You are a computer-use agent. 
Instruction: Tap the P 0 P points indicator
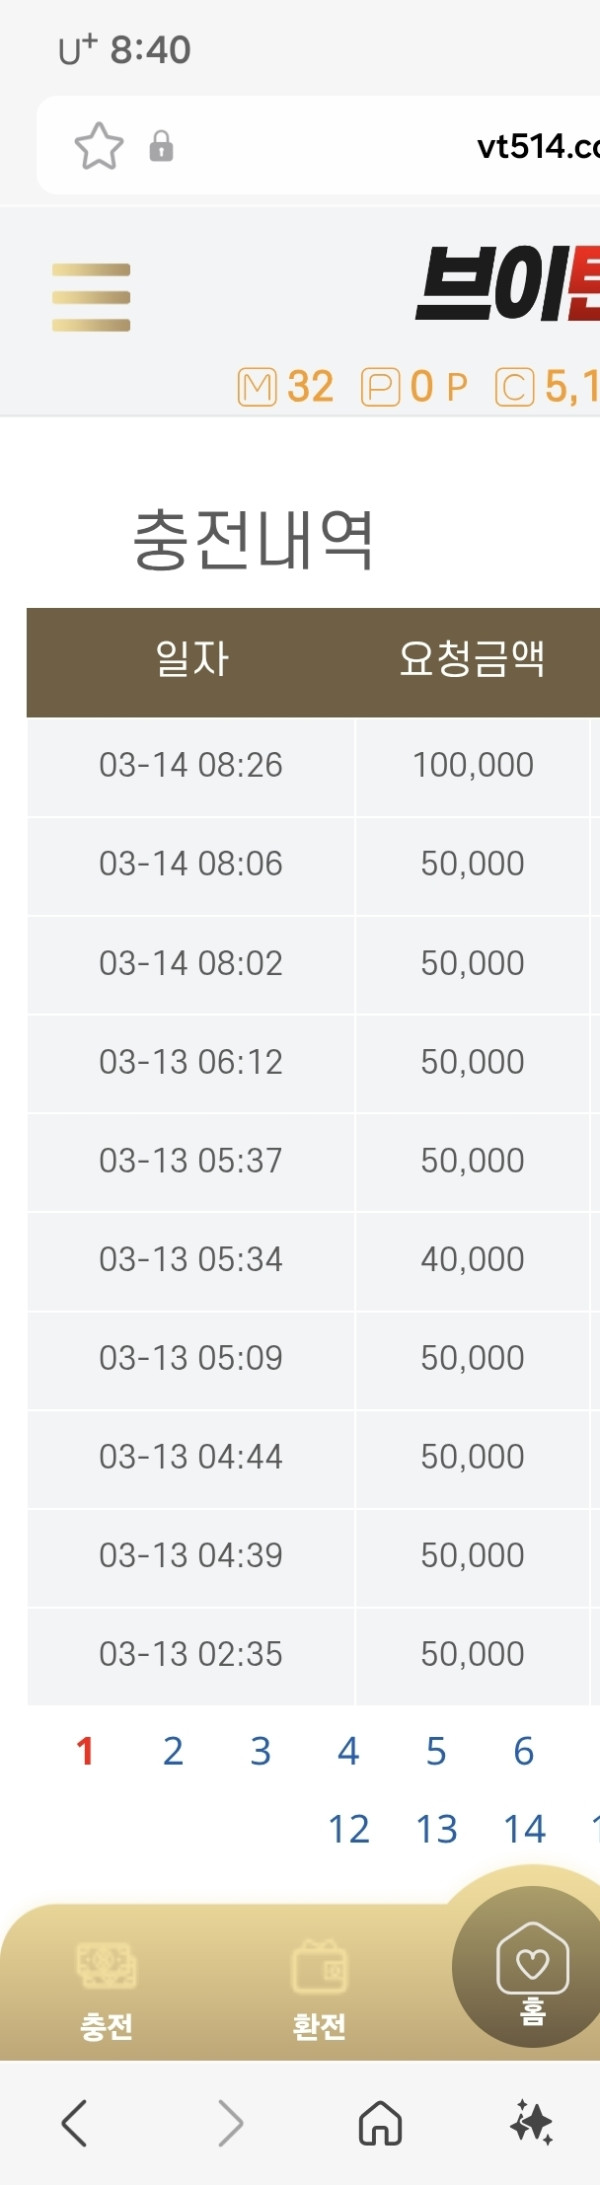(x=414, y=387)
